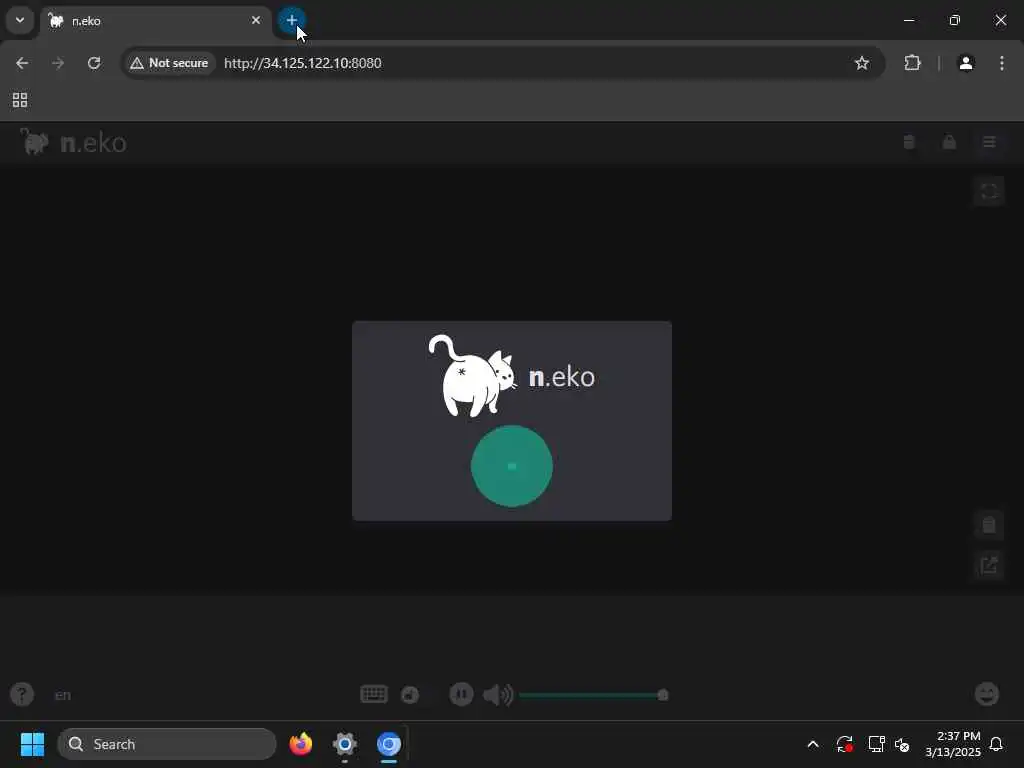
Task: Click the address bar URL
Action: [302, 63]
